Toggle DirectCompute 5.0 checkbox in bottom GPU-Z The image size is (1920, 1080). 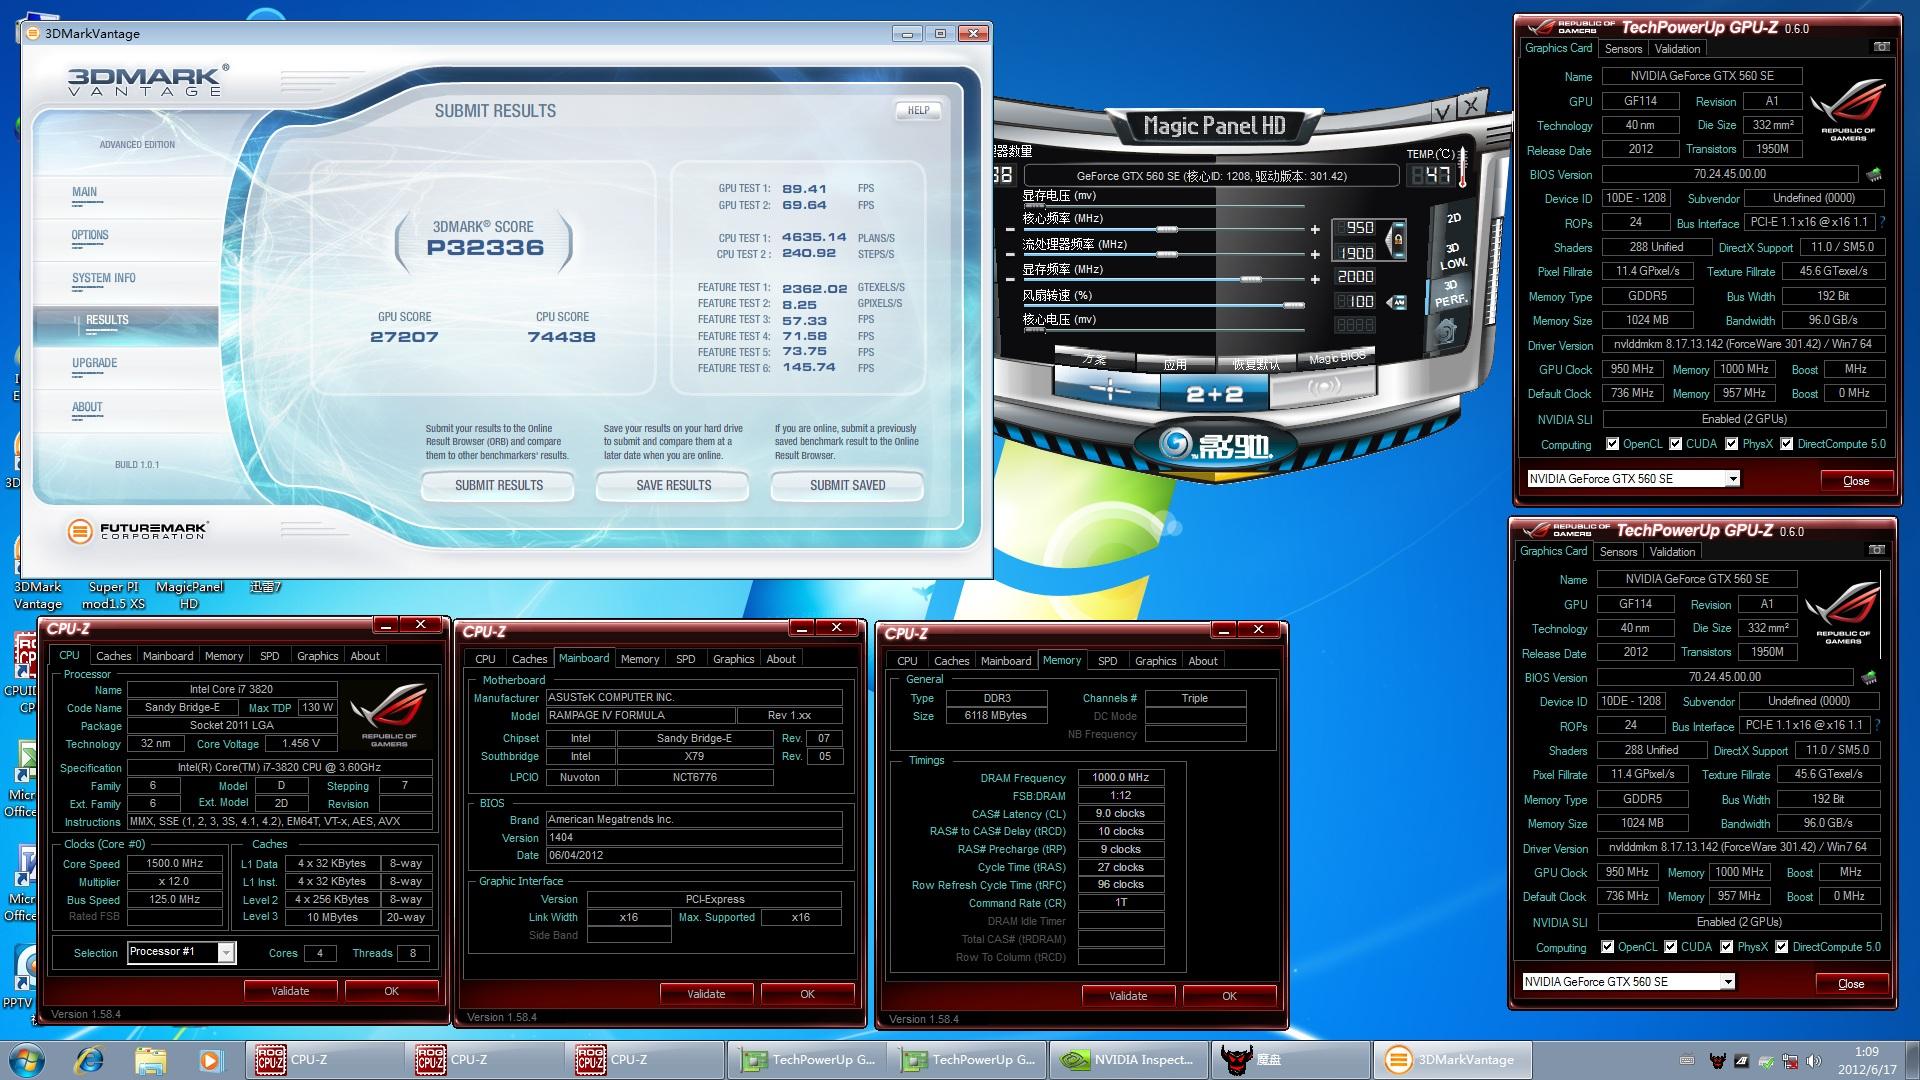click(1781, 947)
